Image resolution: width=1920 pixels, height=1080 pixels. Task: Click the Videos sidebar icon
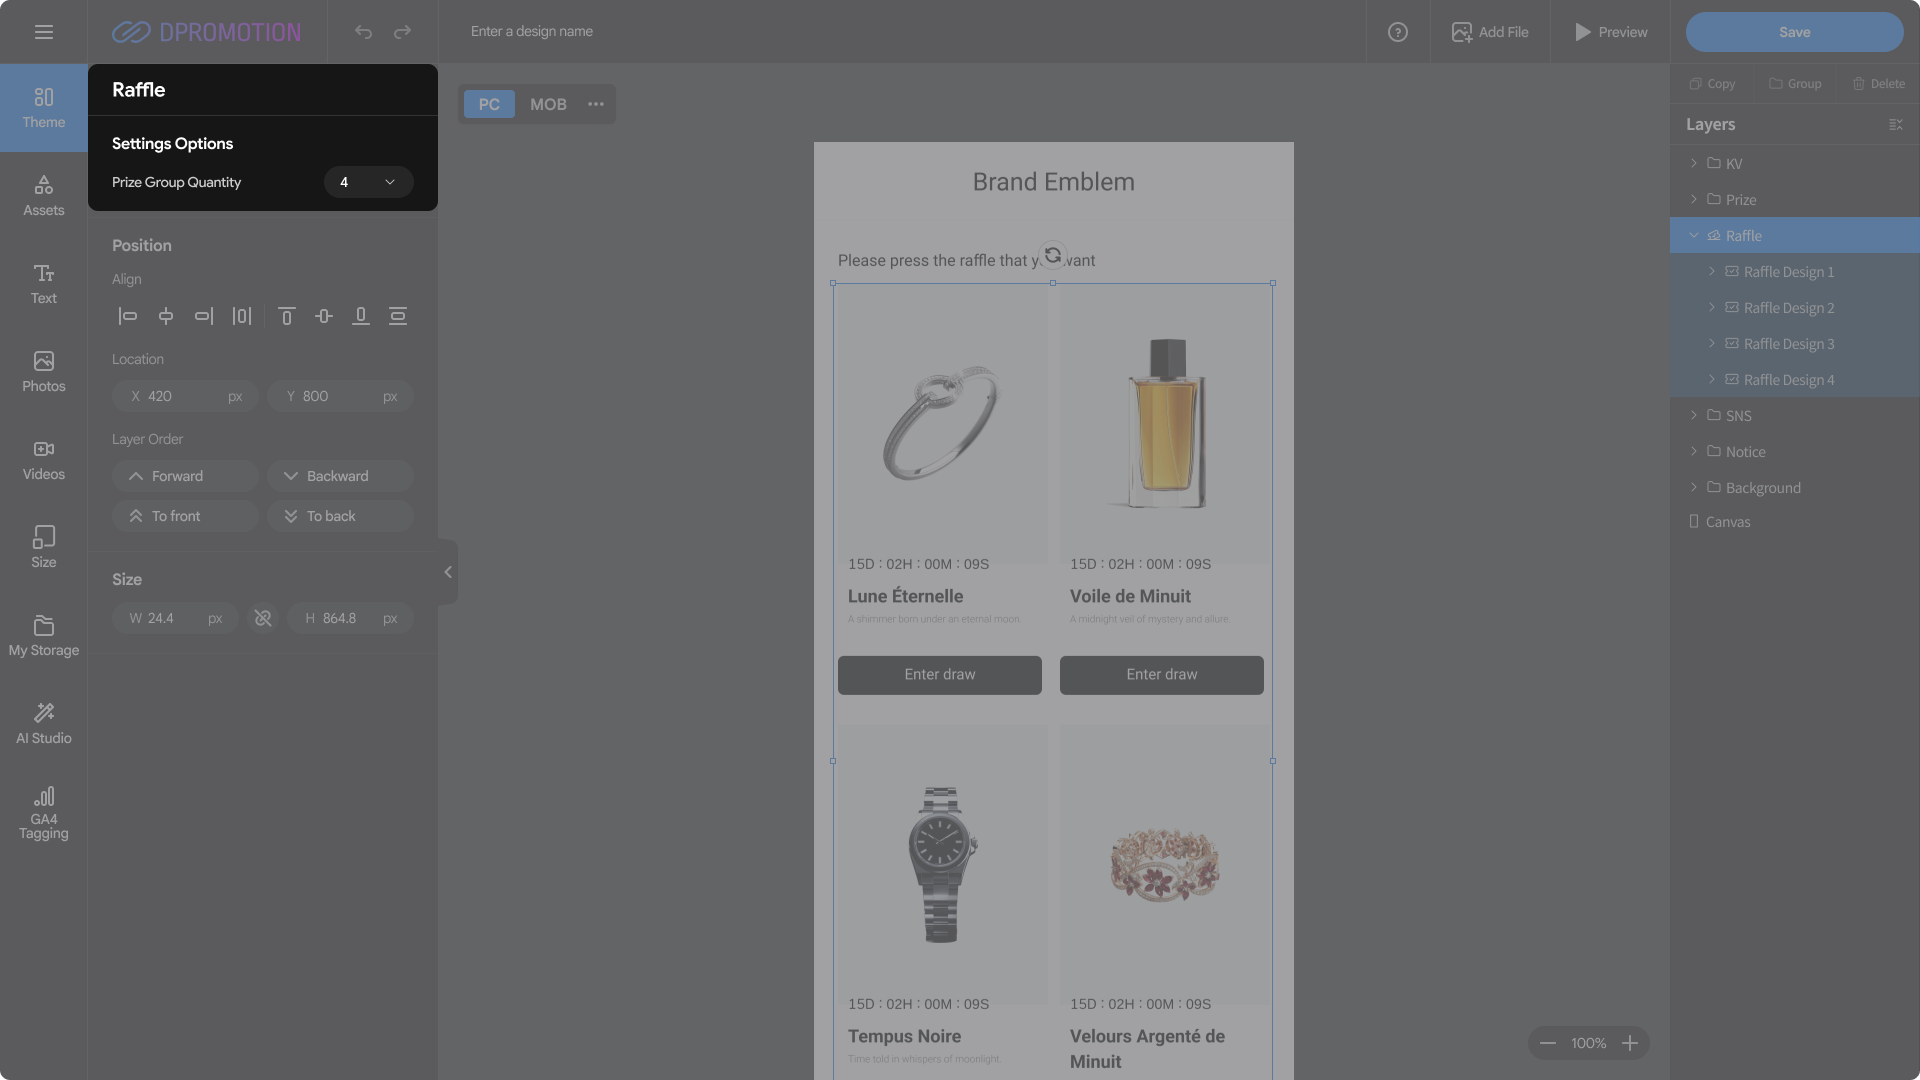click(44, 459)
